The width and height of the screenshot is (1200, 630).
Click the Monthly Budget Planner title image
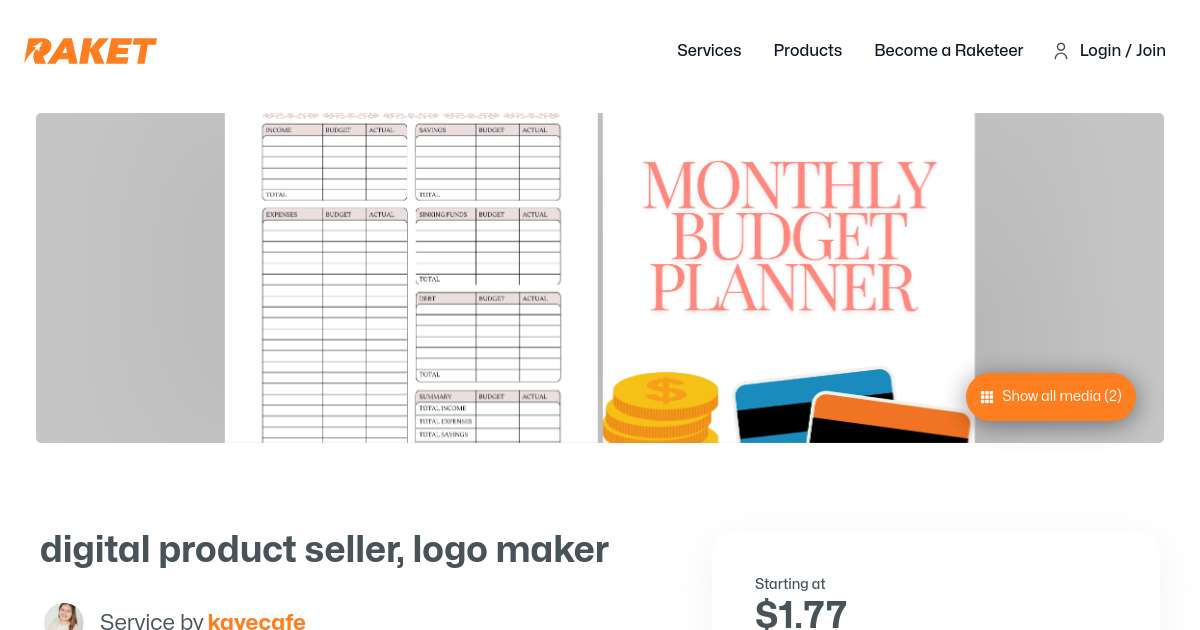tap(787, 233)
